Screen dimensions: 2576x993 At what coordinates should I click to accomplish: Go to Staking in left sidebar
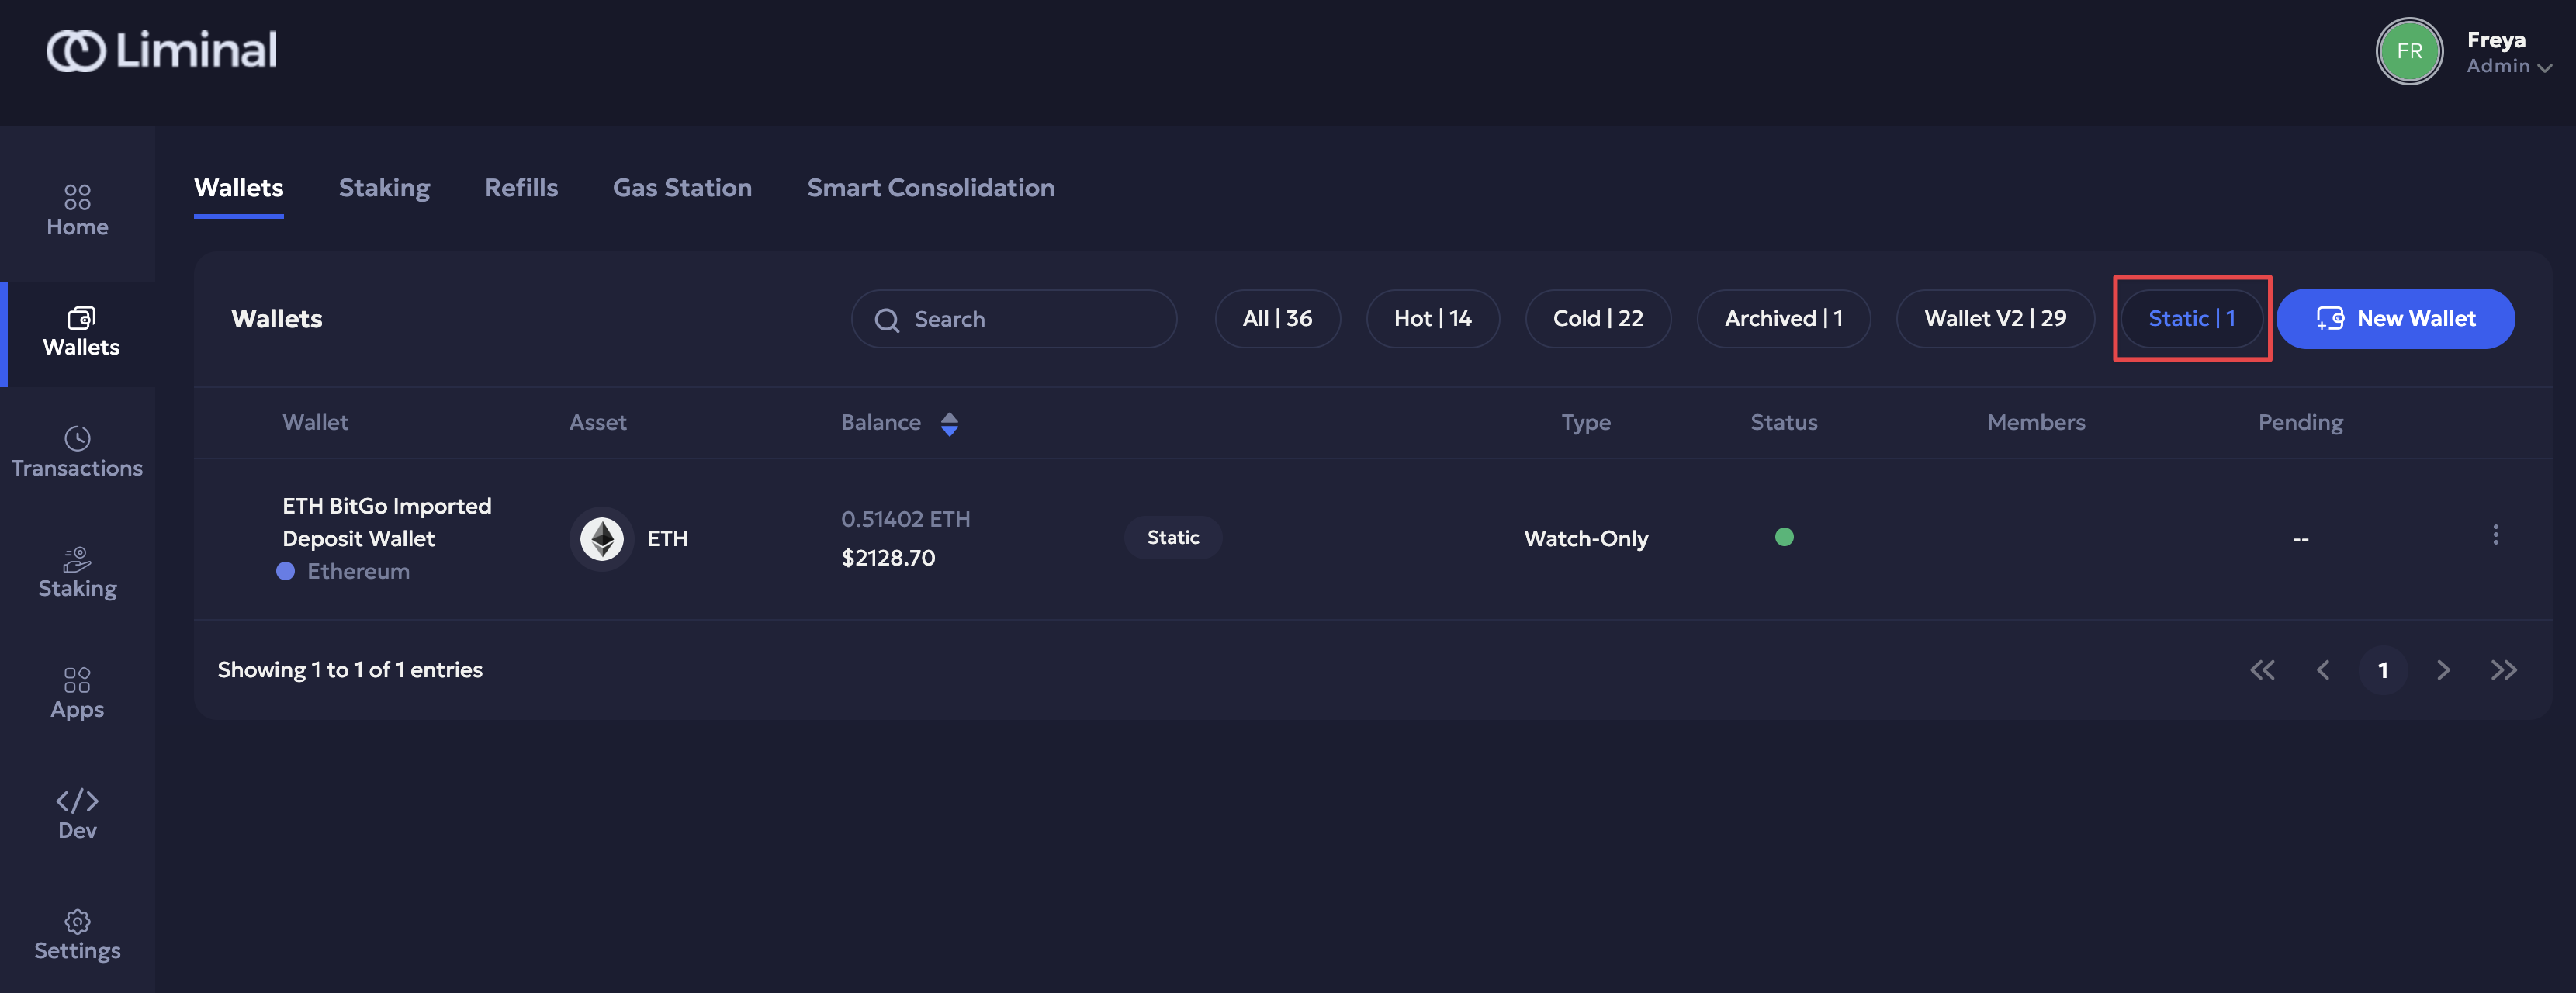coord(77,572)
